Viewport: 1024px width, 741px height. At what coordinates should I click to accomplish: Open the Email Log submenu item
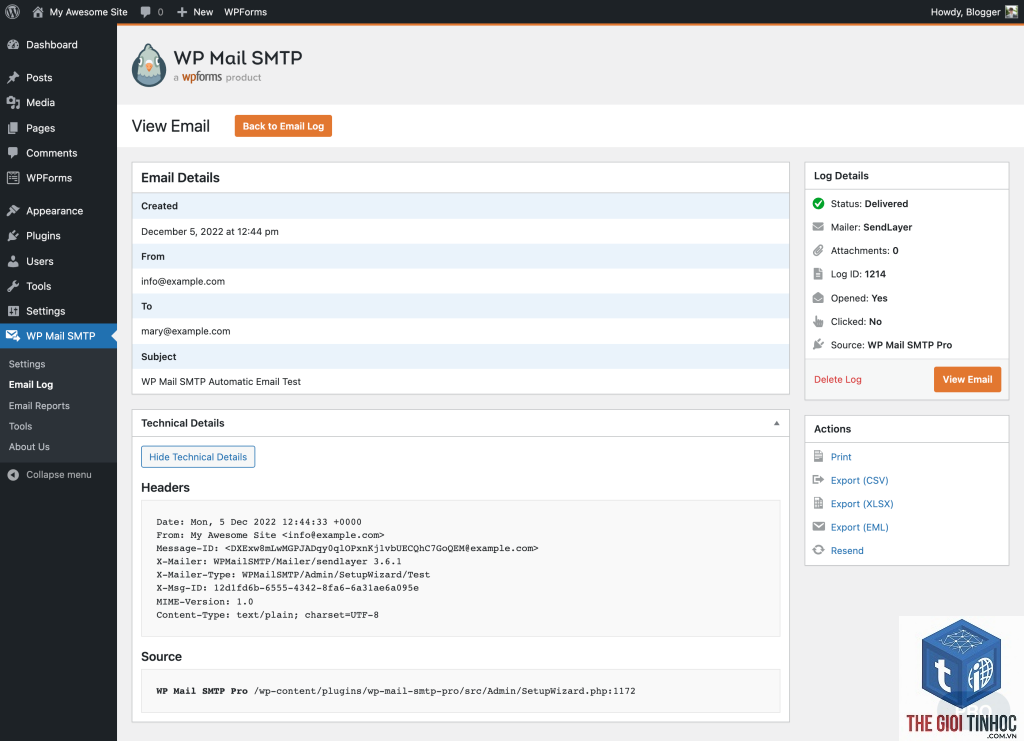(31, 385)
